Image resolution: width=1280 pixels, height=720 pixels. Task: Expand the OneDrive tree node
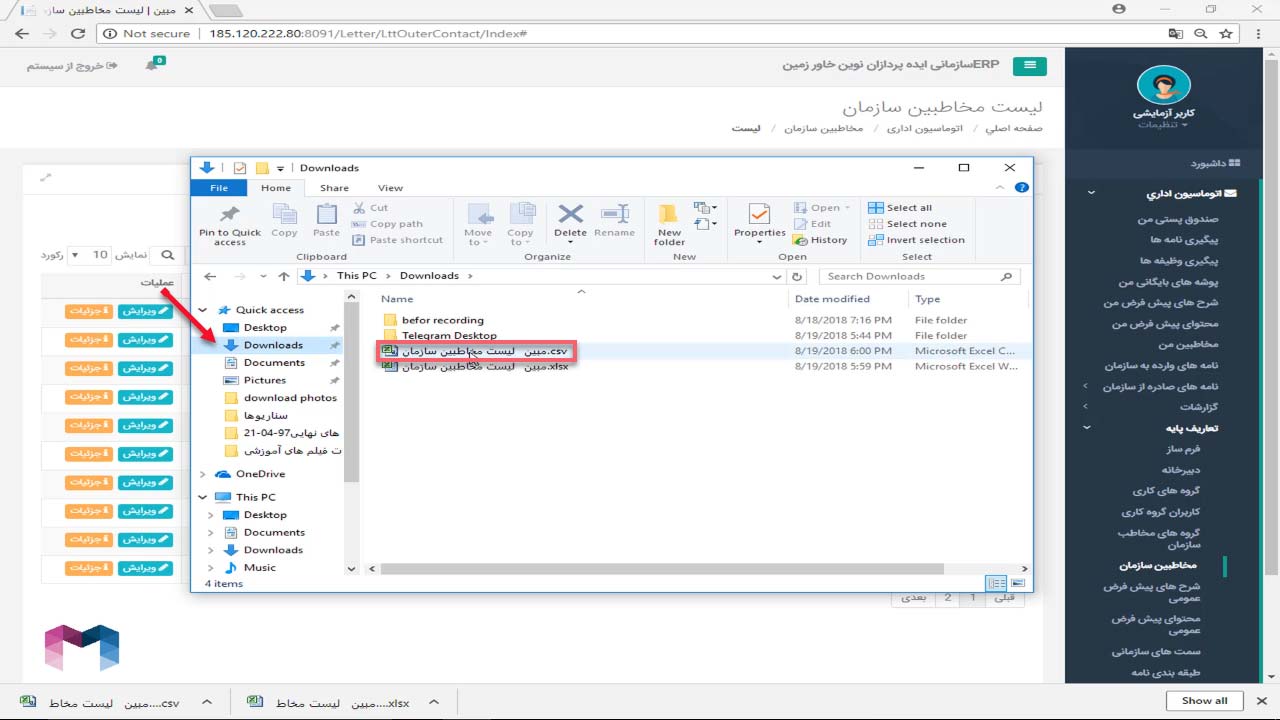click(204, 474)
